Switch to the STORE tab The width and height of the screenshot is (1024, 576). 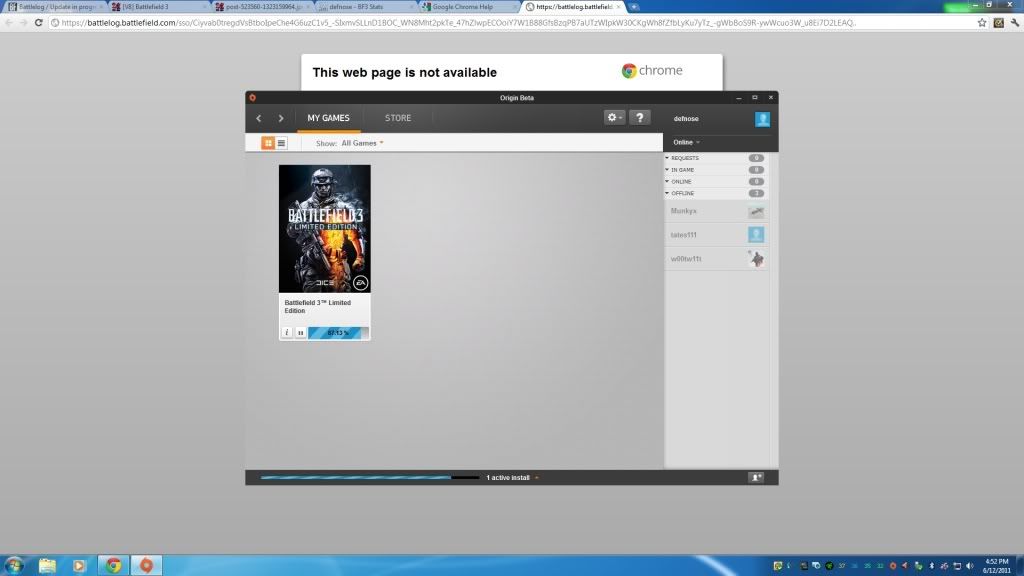(398, 118)
